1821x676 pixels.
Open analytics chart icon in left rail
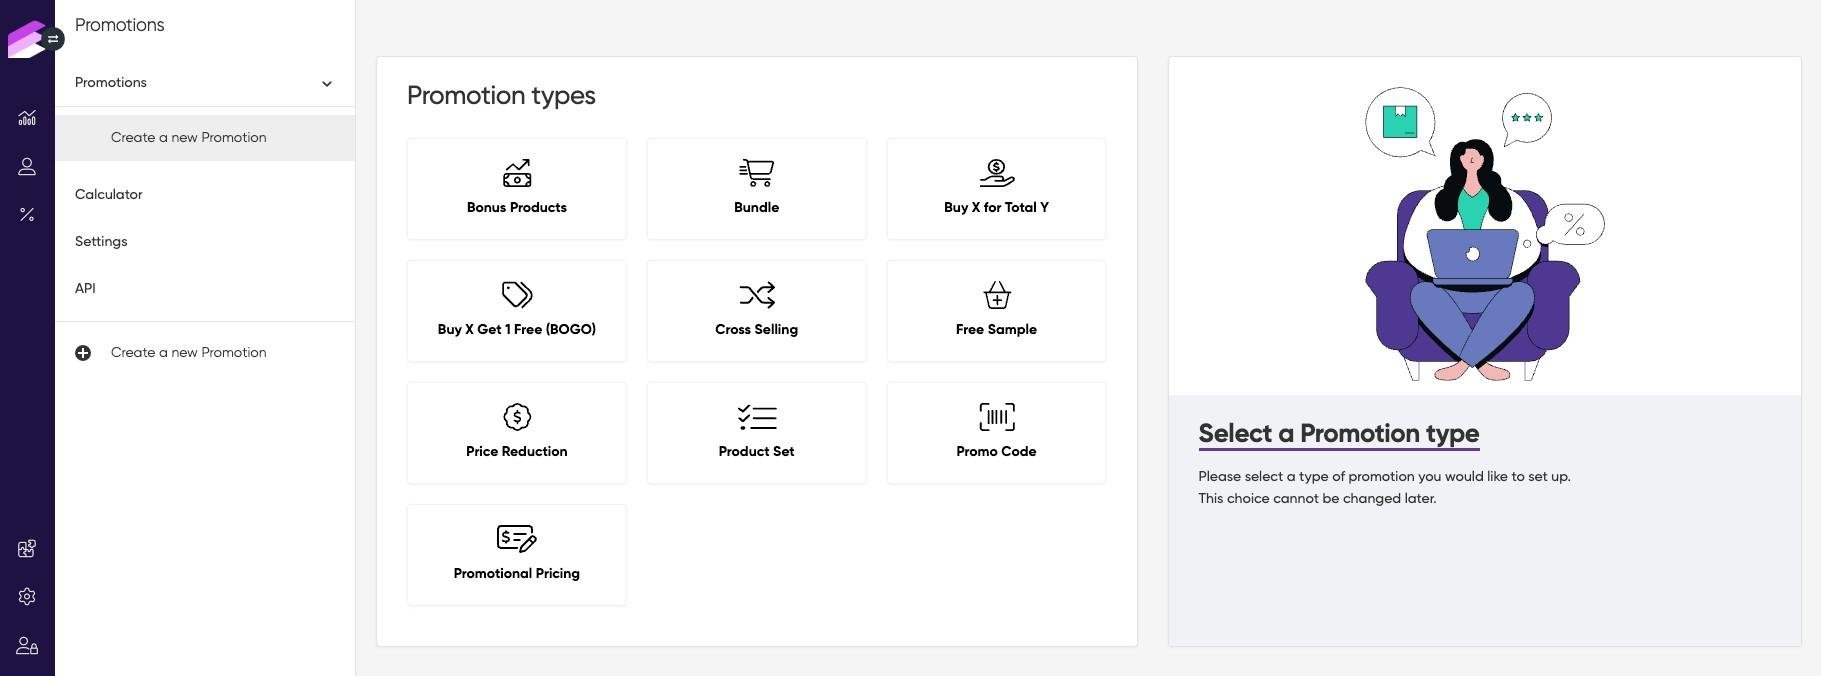[x=27, y=118]
